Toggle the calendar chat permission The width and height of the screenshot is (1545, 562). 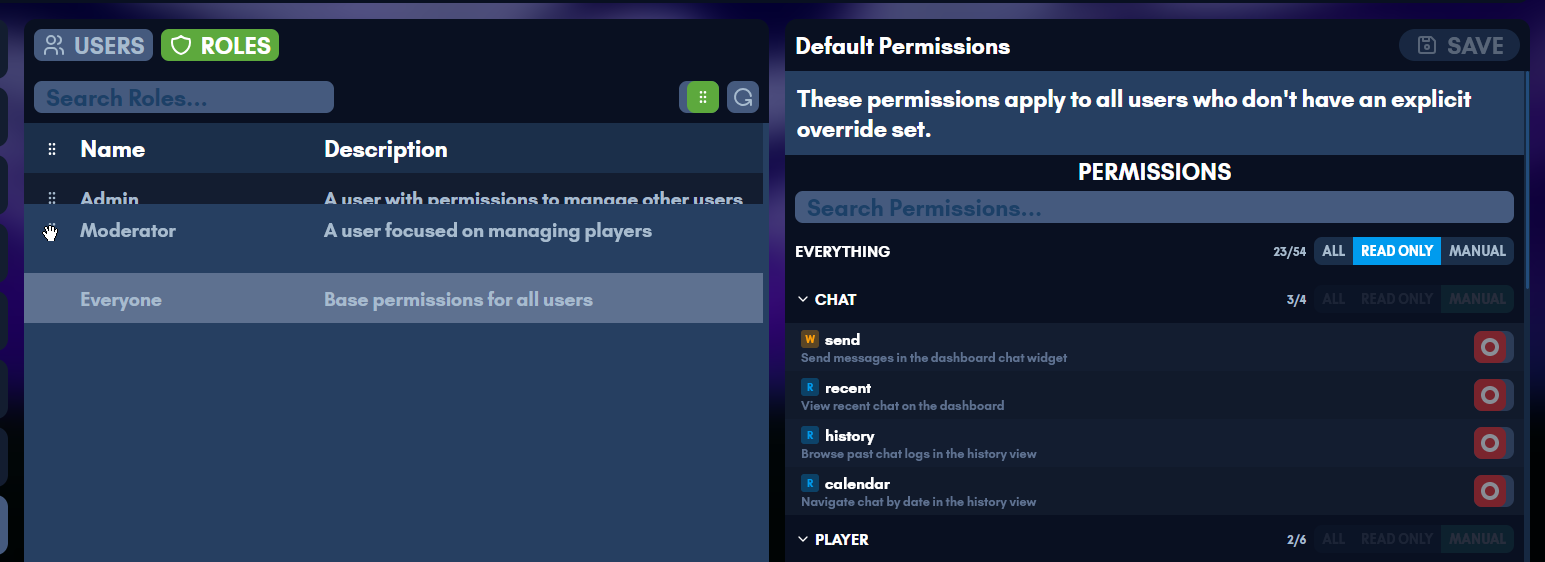click(1493, 491)
